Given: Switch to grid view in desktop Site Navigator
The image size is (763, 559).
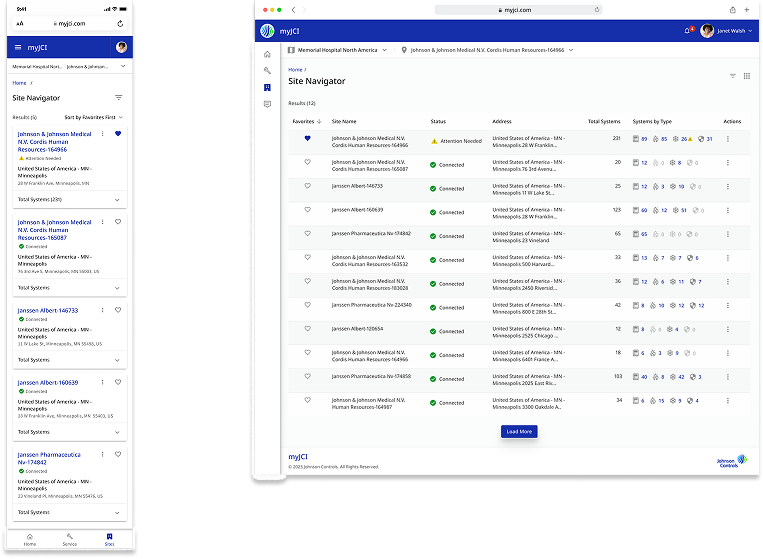Looking at the screenshot, I should click(x=746, y=76).
